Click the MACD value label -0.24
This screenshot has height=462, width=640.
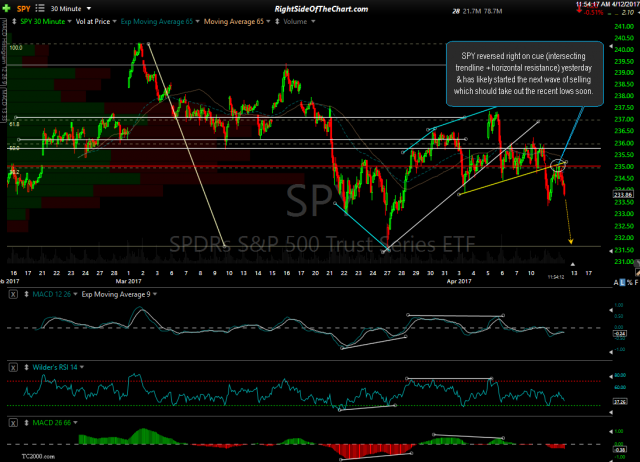click(x=620, y=334)
